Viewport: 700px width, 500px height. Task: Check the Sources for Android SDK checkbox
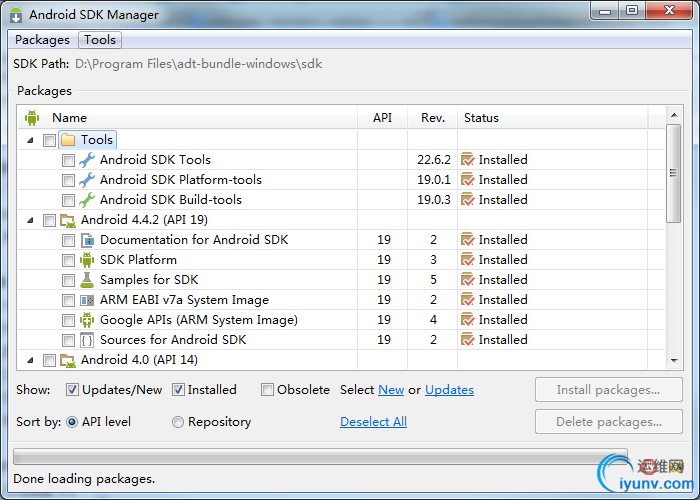click(68, 341)
